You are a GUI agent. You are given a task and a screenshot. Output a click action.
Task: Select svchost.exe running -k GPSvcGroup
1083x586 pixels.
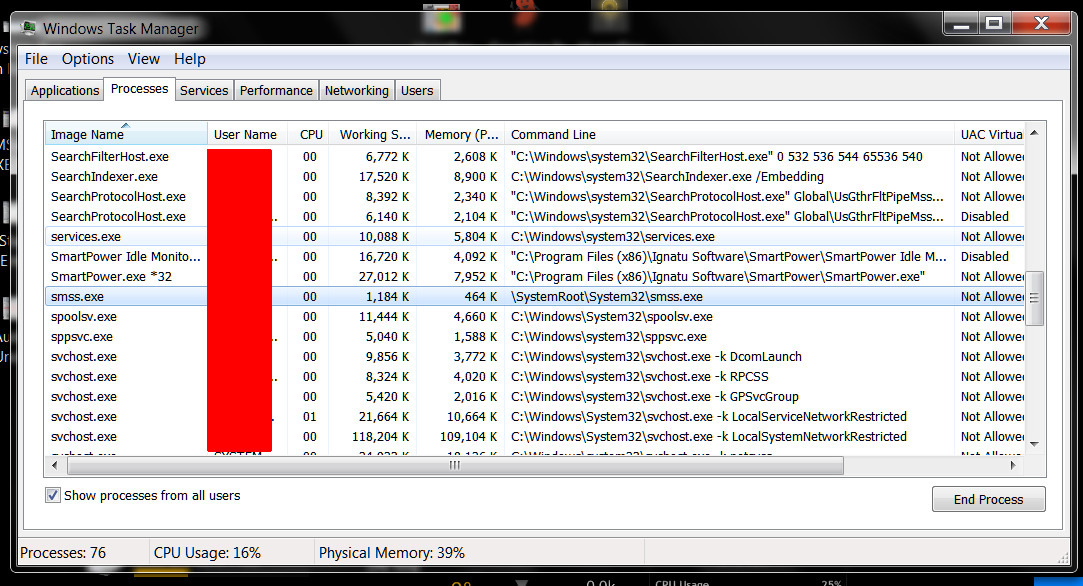pyautogui.click(x=535, y=397)
